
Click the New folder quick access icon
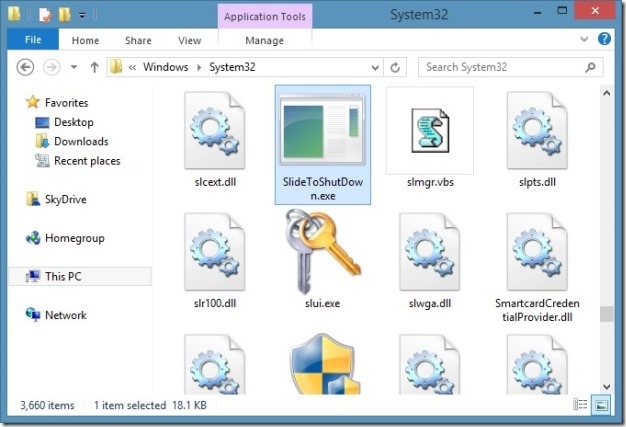[65, 15]
